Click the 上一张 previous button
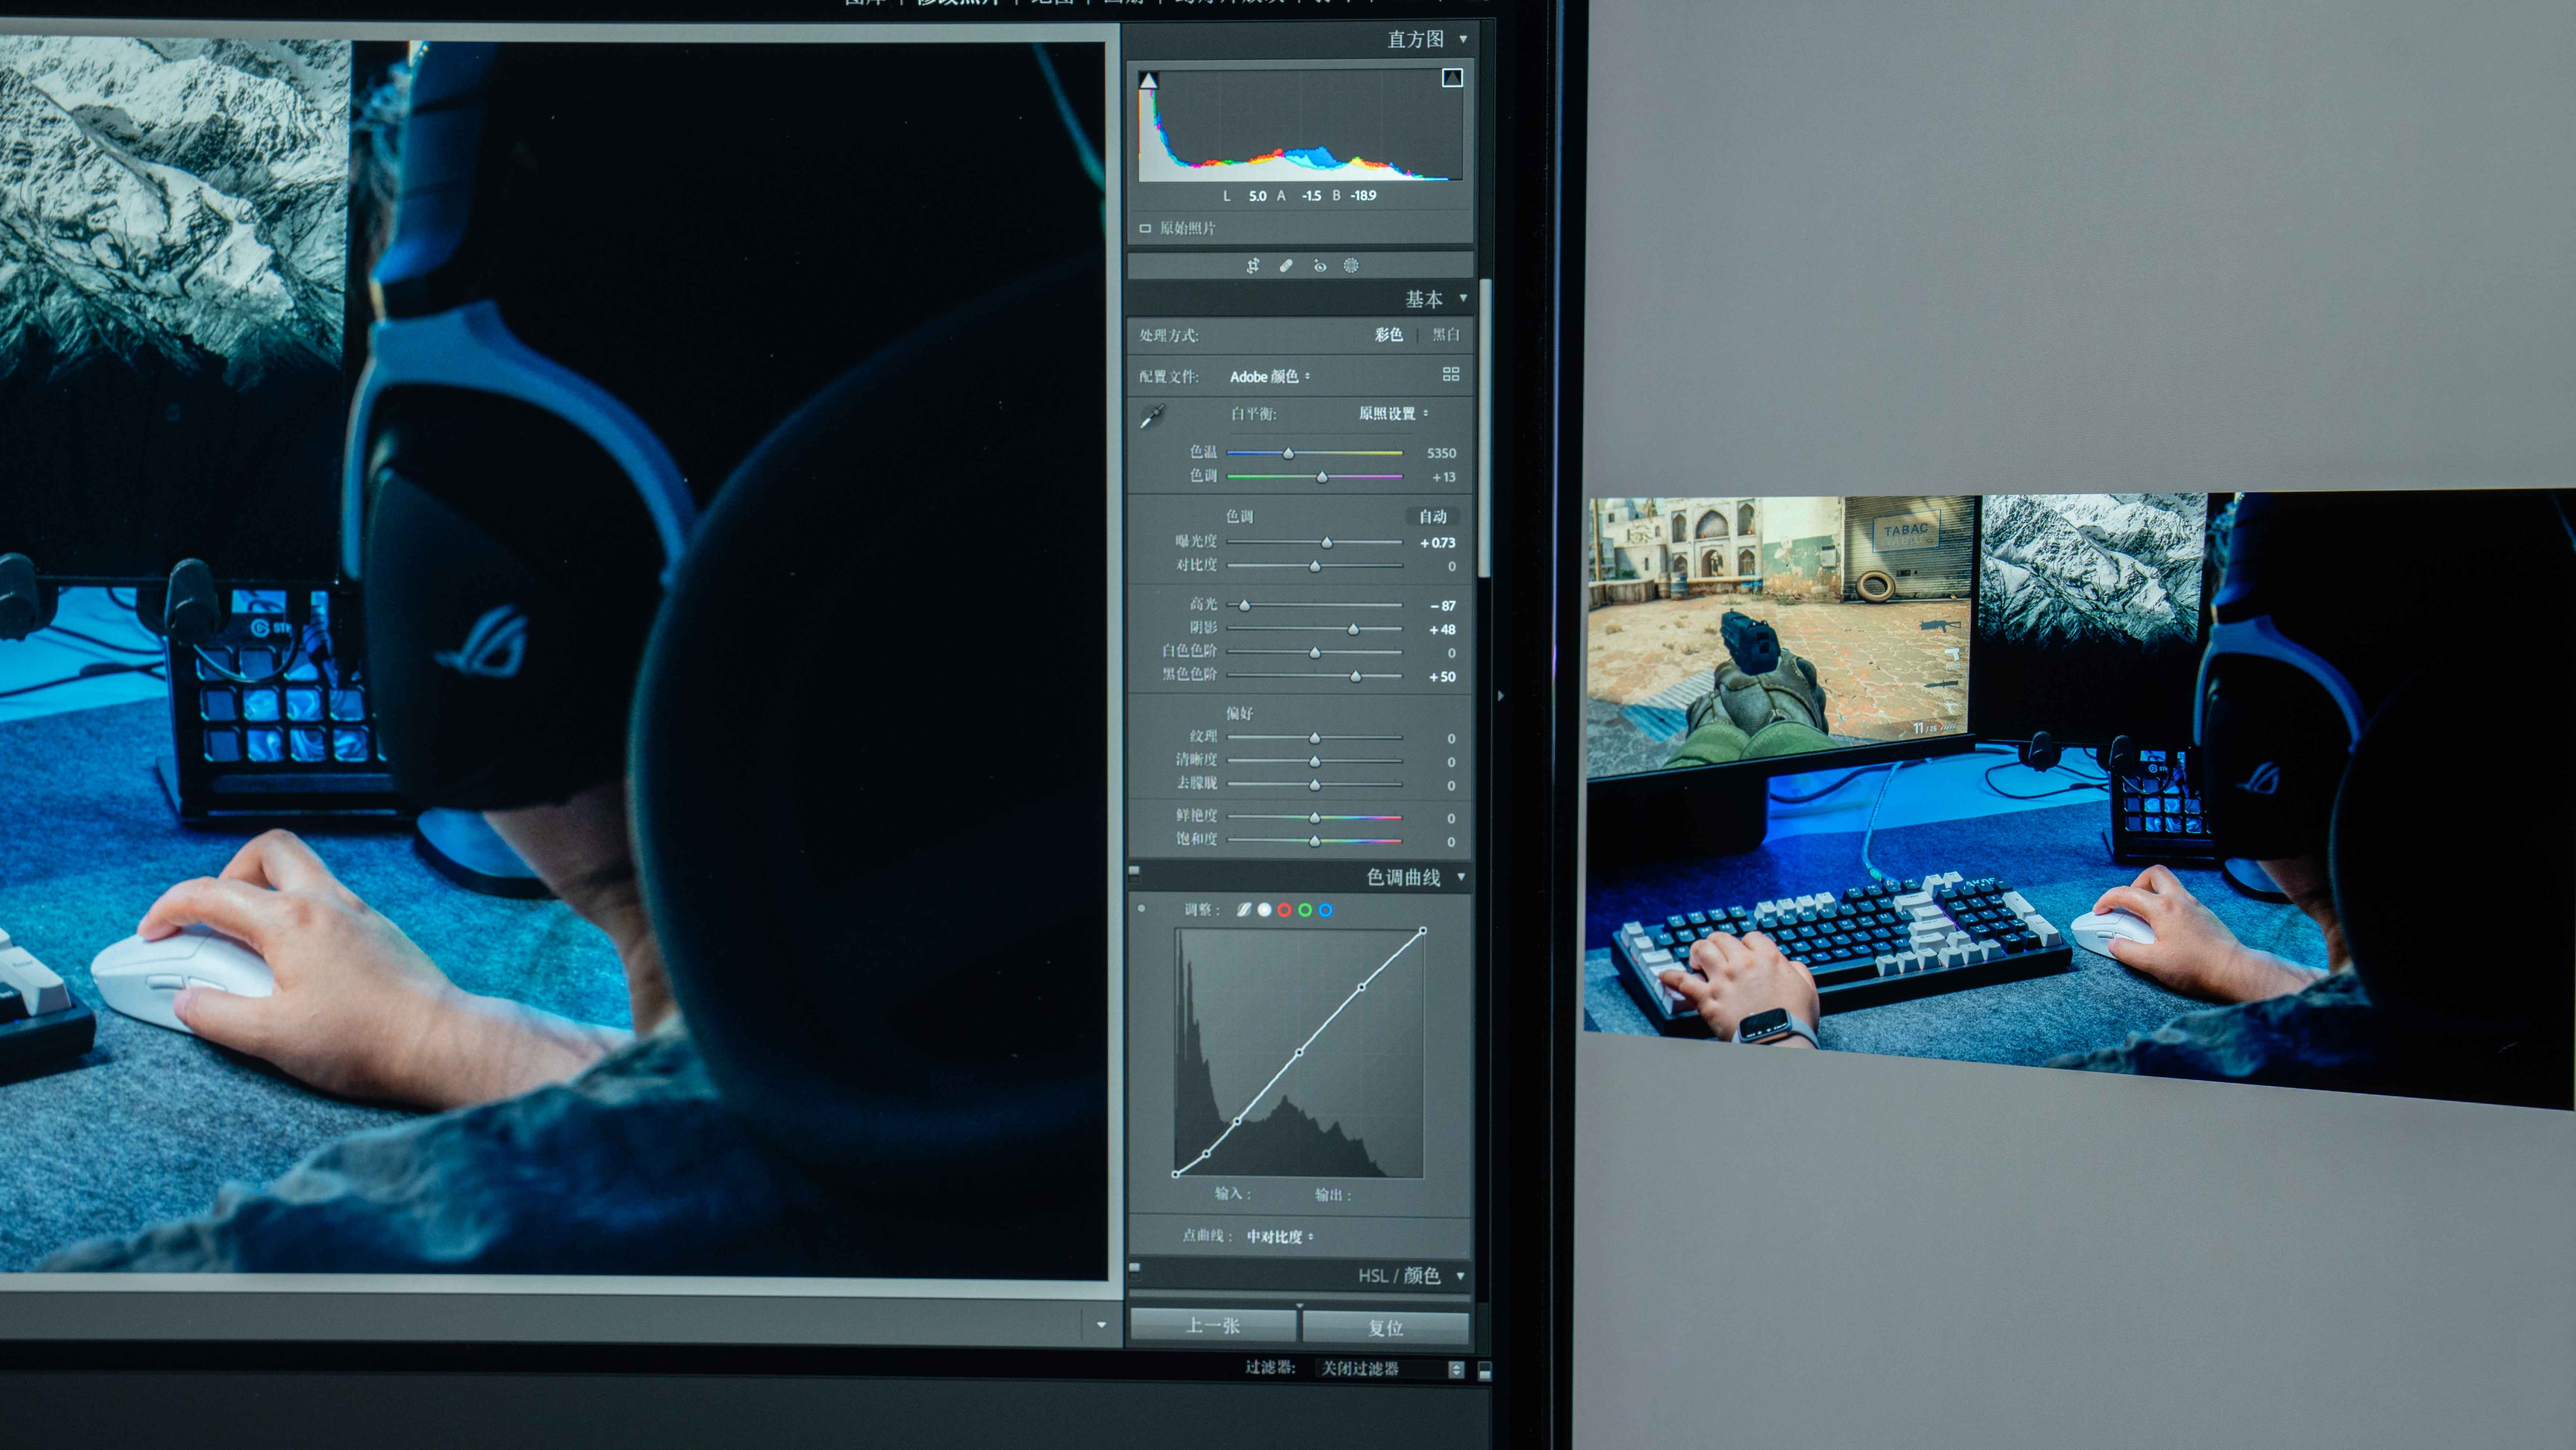 (1212, 1325)
